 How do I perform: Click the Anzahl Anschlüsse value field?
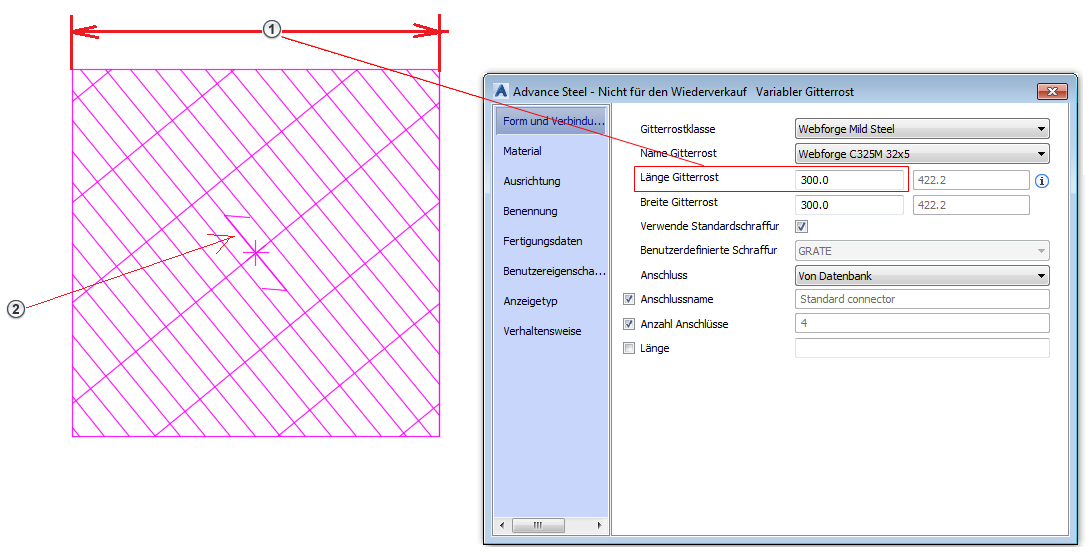922,323
